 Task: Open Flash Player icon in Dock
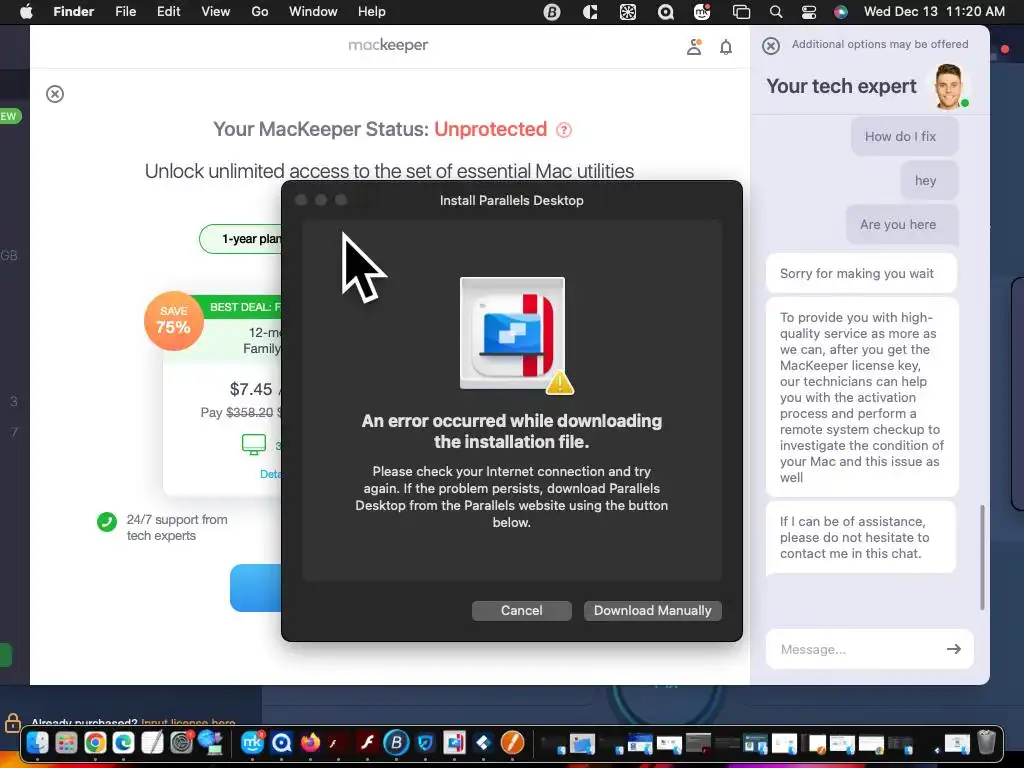point(367,743)
